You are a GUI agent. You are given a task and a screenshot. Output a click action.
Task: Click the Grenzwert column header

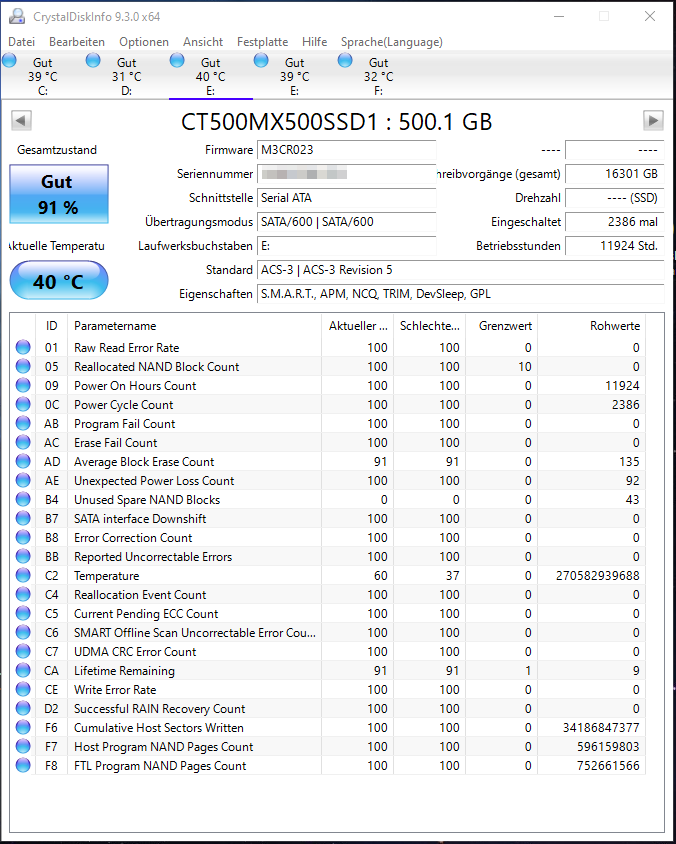(502, 326)
